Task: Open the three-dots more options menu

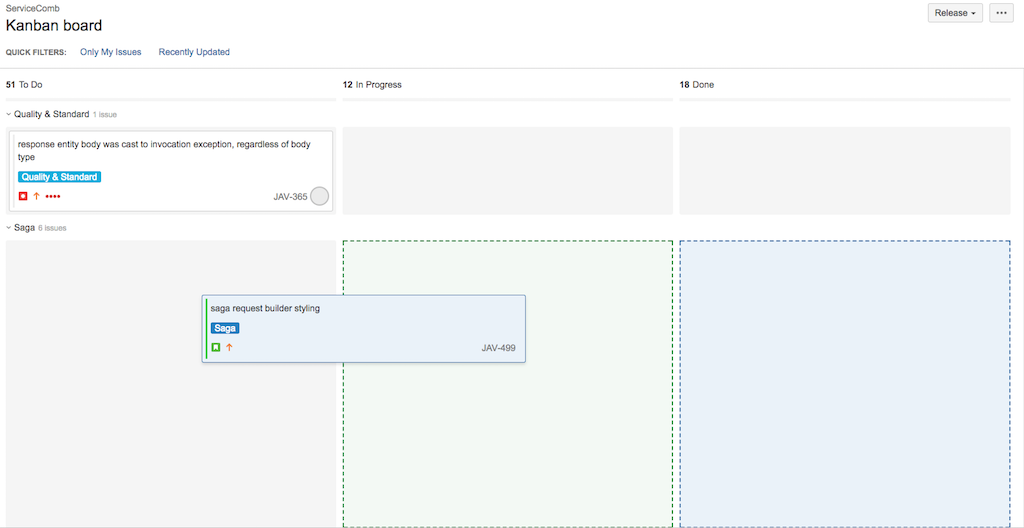Action: click(1001, 13)
